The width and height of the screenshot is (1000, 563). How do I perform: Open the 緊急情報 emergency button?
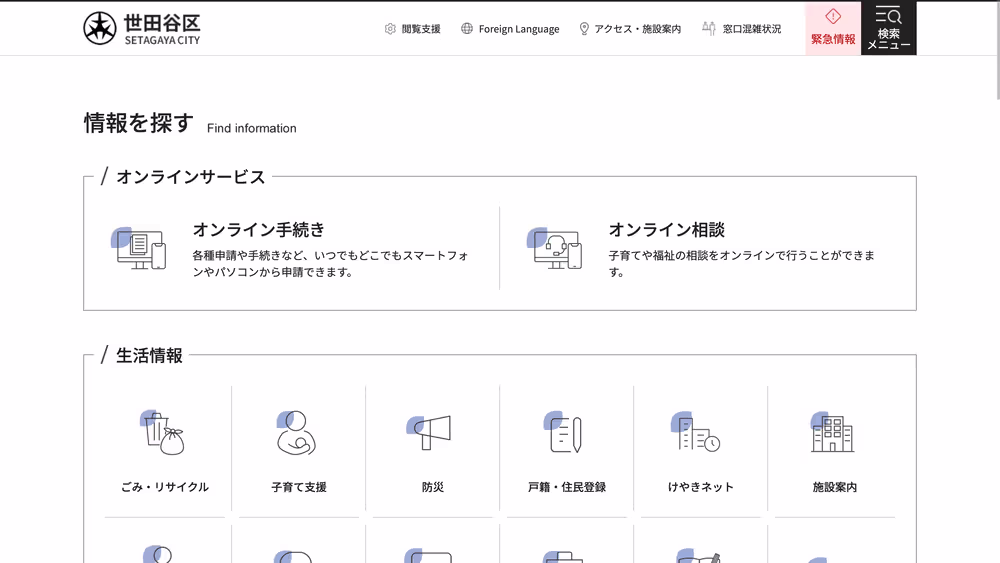(833, 28)
